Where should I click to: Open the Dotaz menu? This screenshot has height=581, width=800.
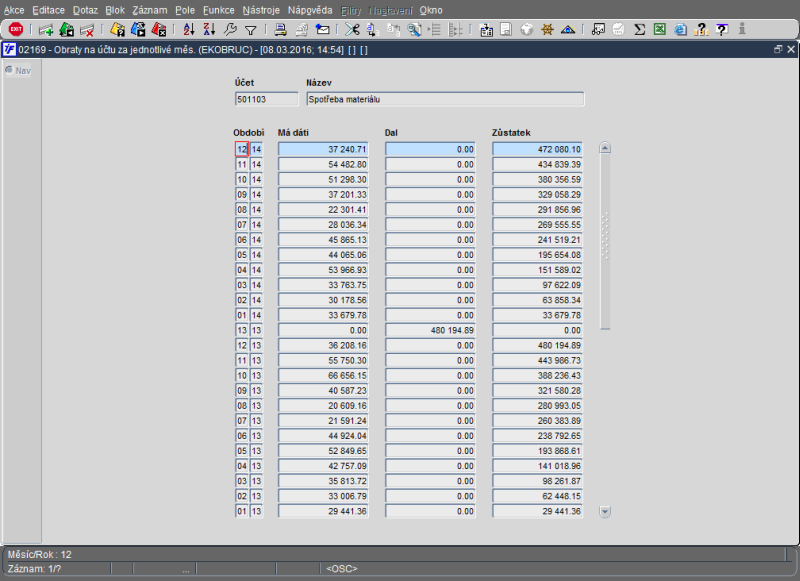click(x=85, y=9)
